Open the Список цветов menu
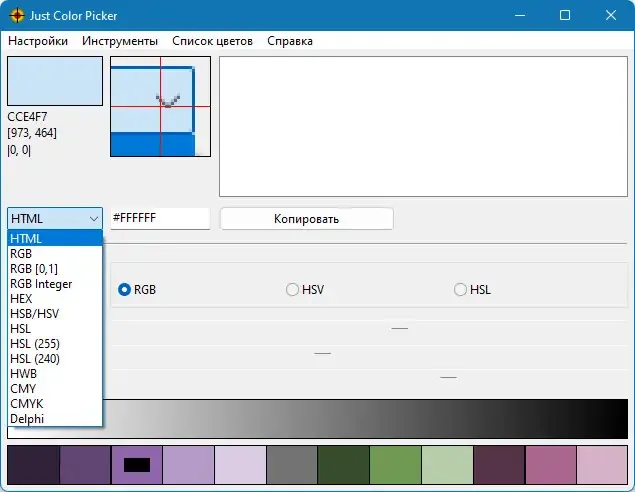Screen dimensions: 635x492 (212, 41)
